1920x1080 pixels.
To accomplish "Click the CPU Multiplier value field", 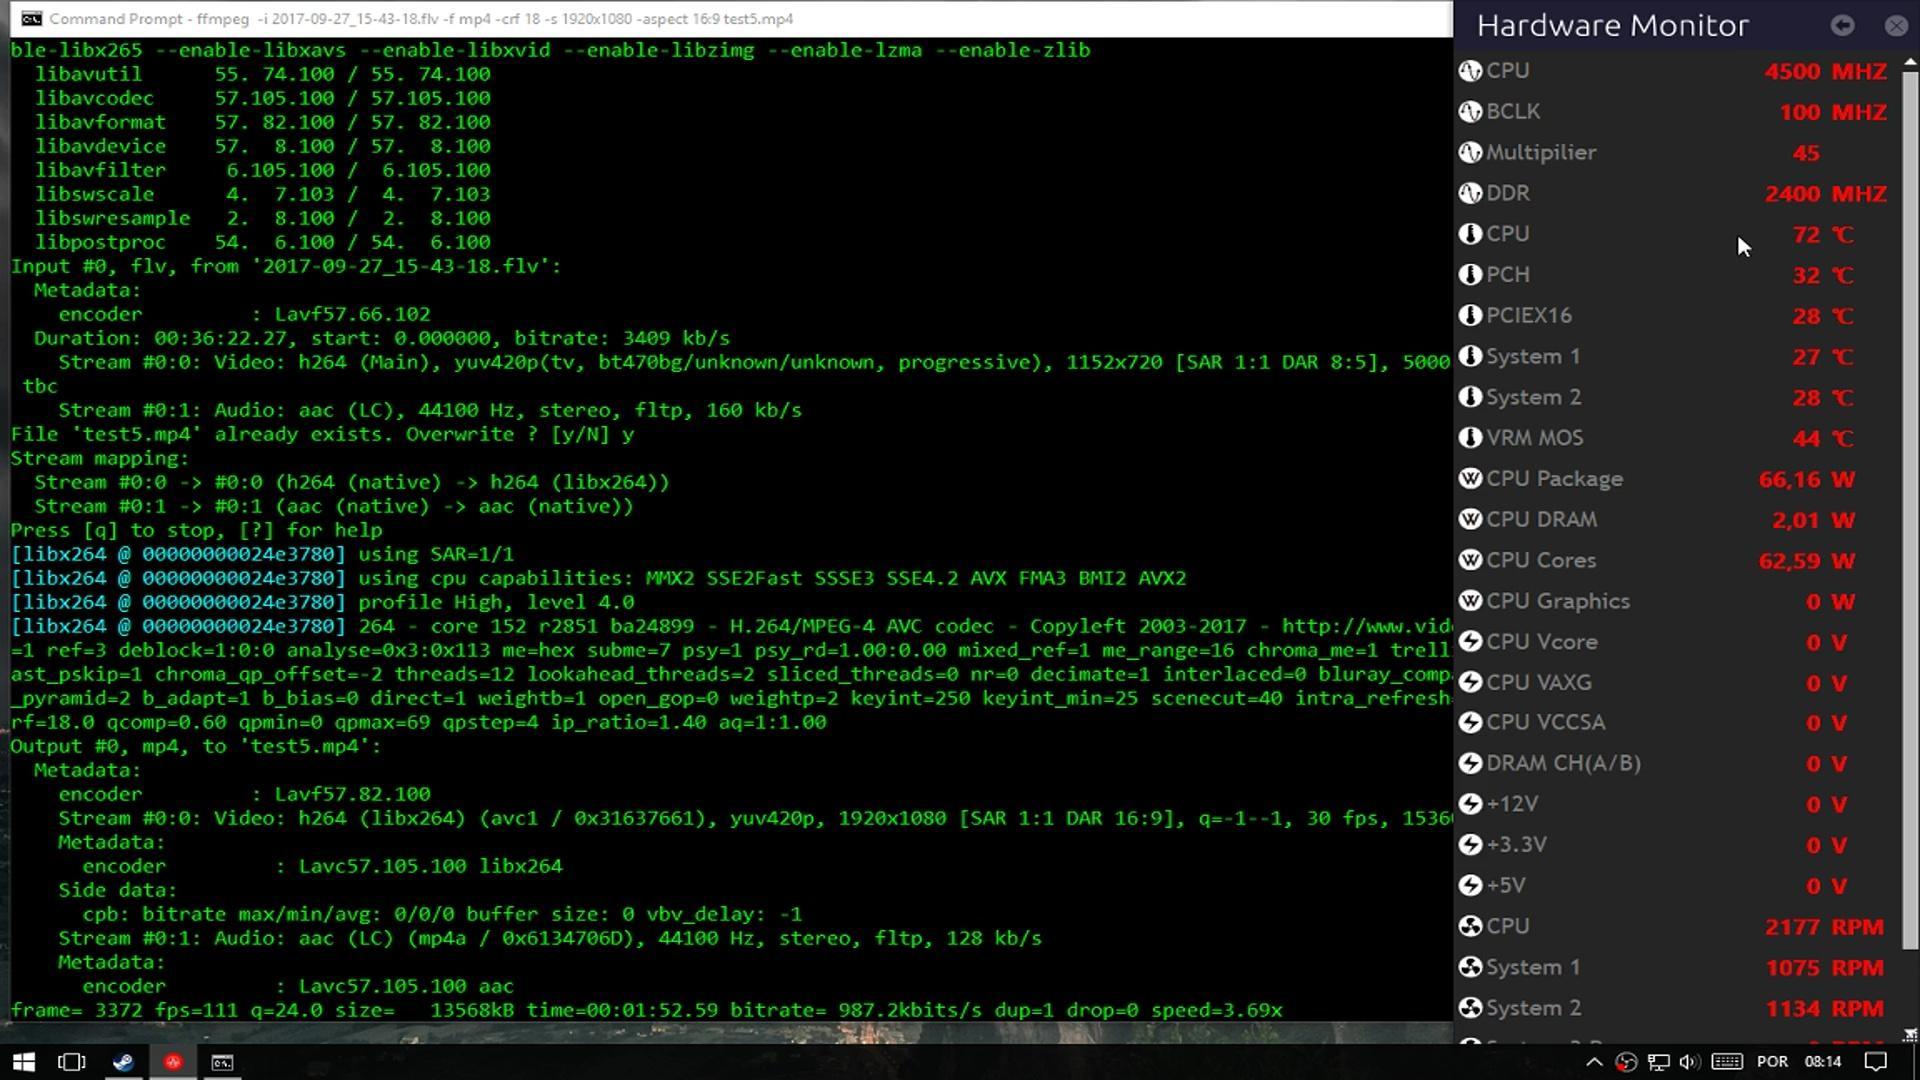I will (x=1807, y=152).
